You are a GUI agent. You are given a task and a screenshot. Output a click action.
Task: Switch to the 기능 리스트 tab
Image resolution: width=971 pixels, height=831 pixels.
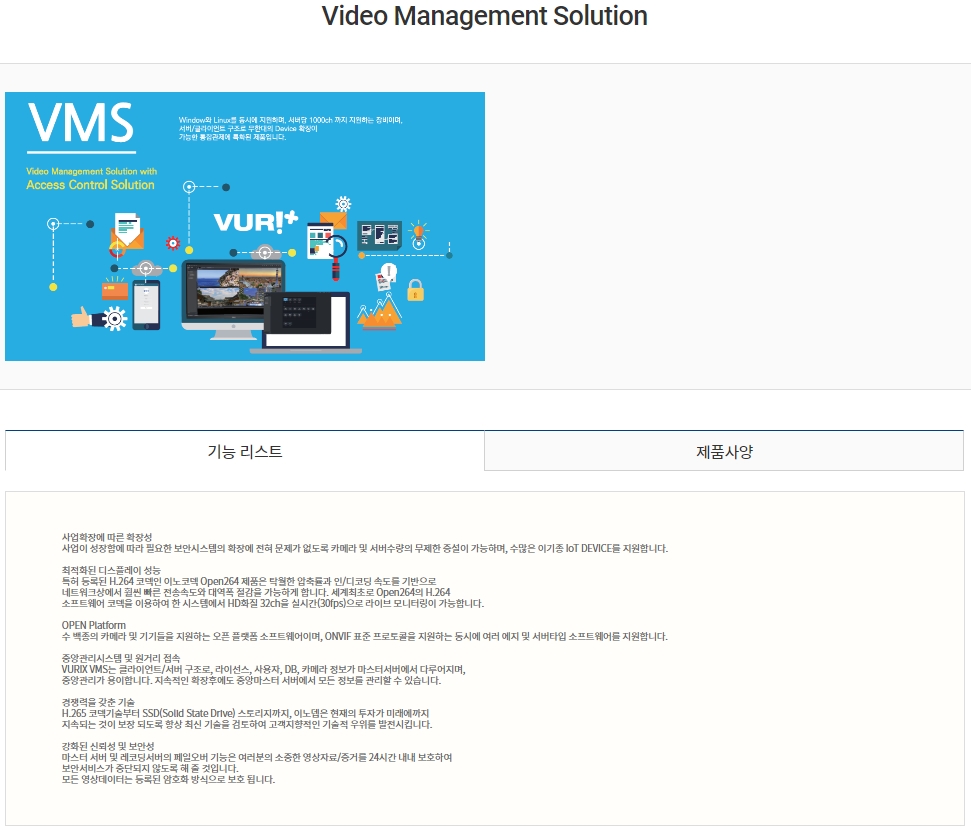pos(245,451)
